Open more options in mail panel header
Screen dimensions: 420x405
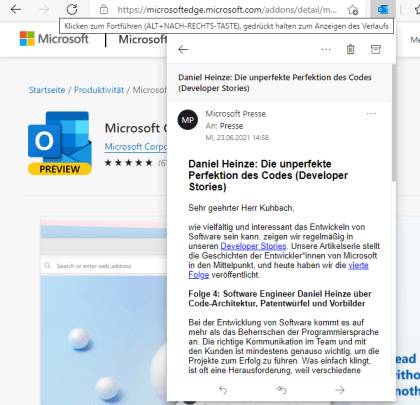click(326, 50)
